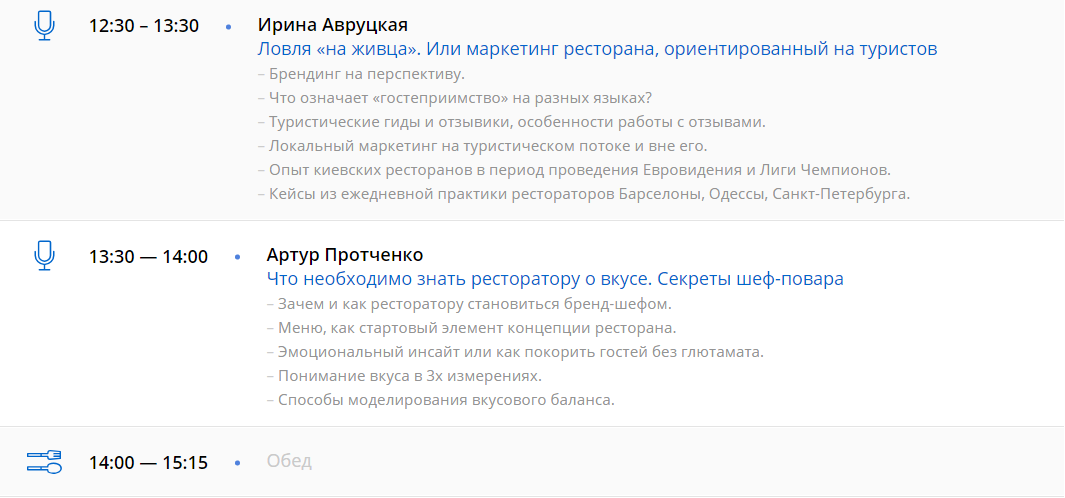Click the line «Меню, как стартовый элемент концепции»
1065x498 pixels.
click(472, 328)
